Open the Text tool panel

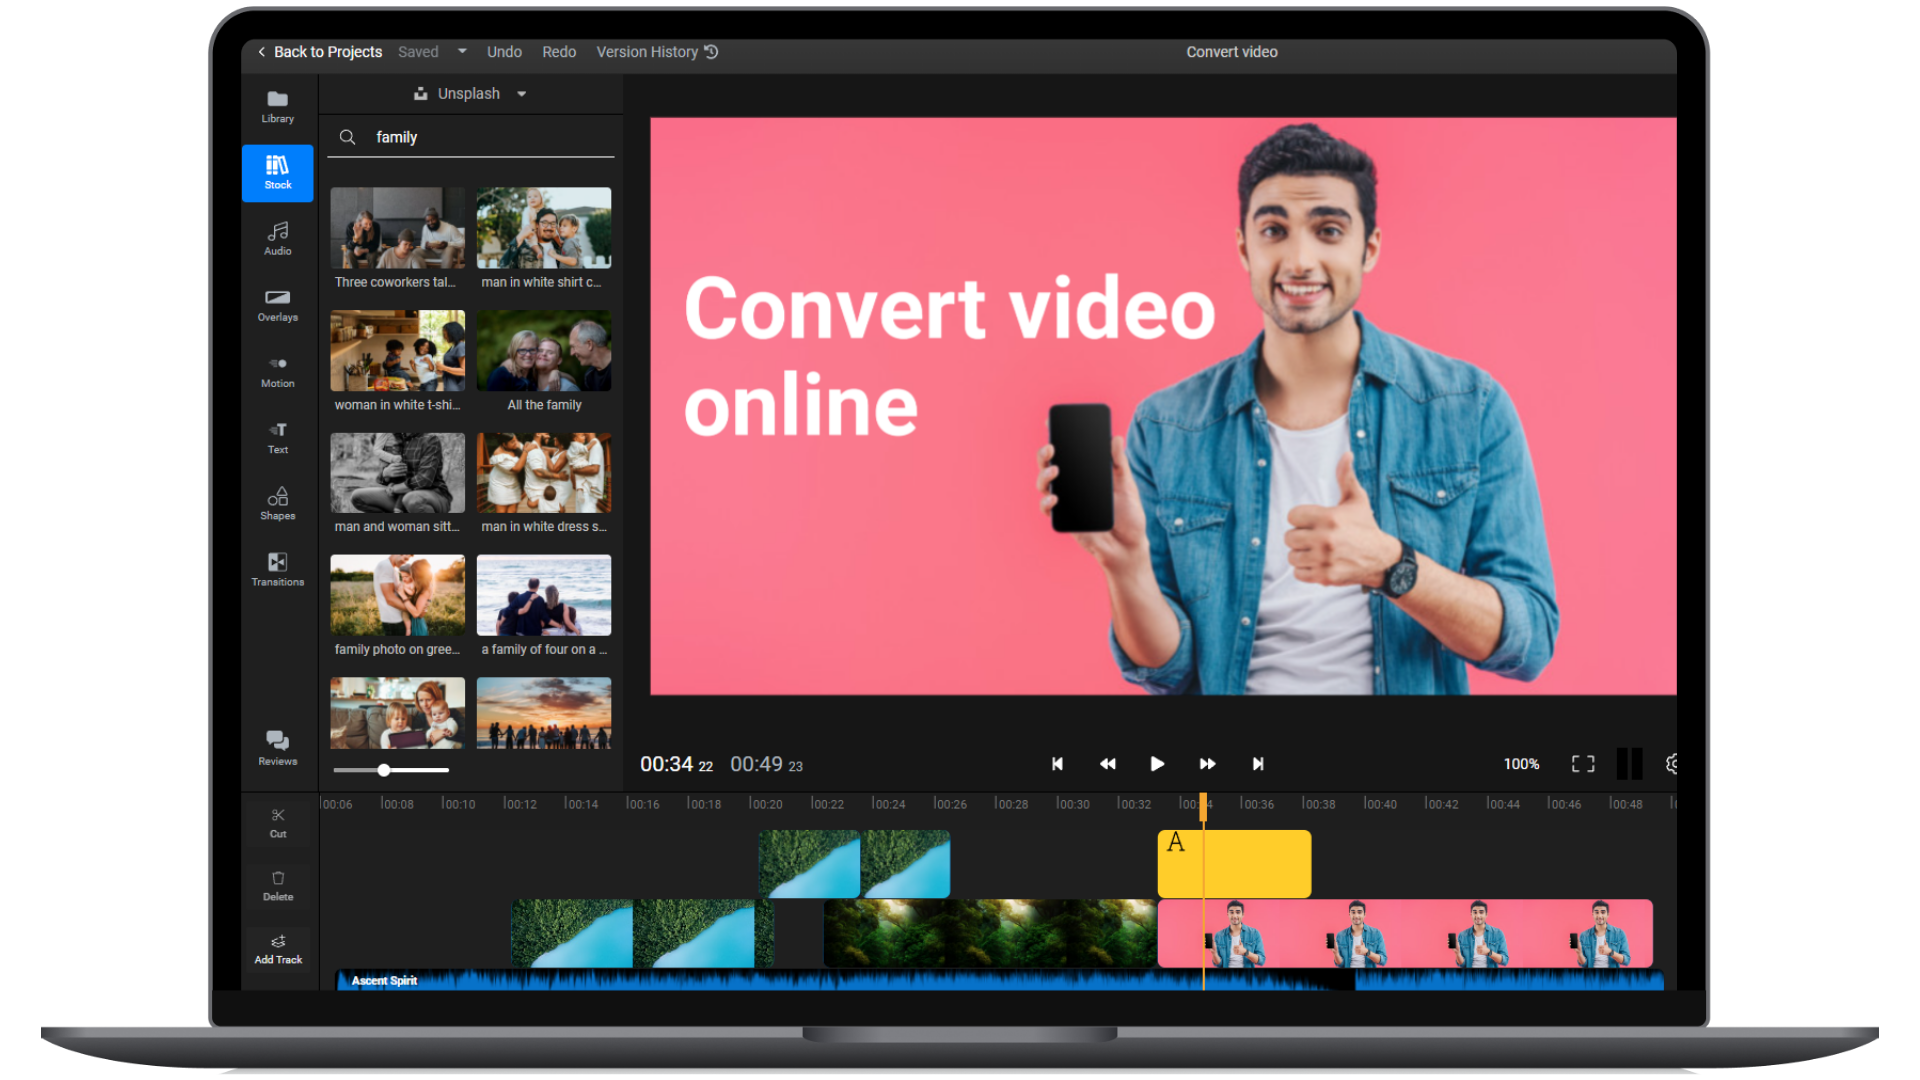pos(277,437)
